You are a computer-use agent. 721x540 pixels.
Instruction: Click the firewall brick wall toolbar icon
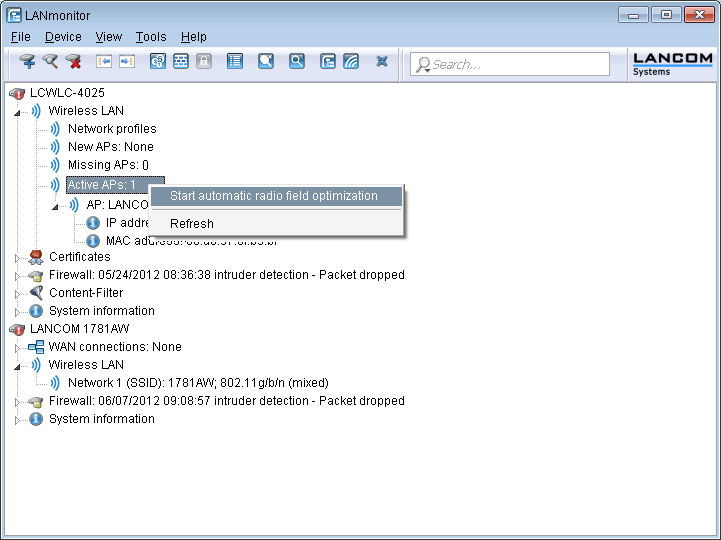tap(181, 62)
